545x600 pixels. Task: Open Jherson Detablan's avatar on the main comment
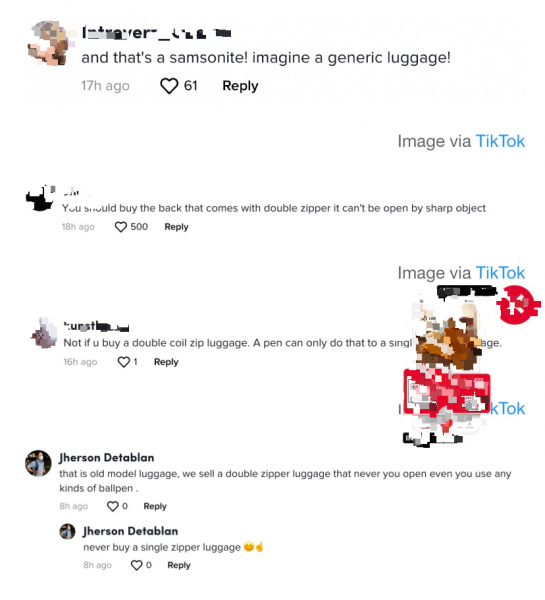[38, 463]
